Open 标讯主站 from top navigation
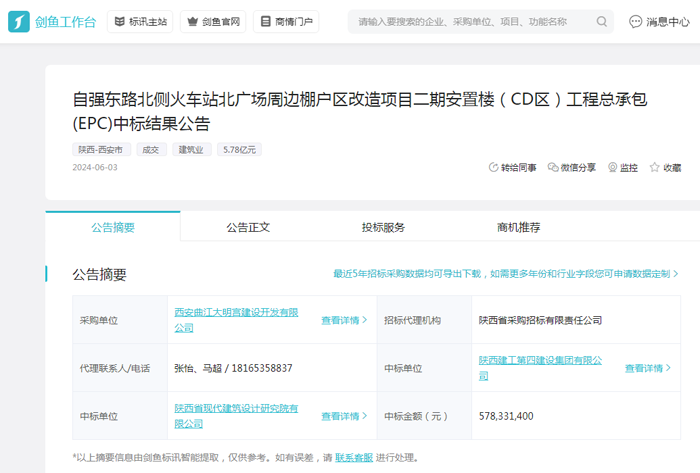700x473 pixels. [x=139, y=21]
